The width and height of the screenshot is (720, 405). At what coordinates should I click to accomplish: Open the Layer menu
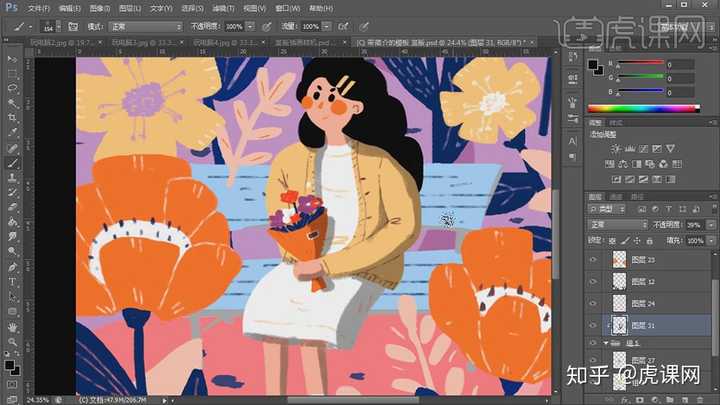pyautogui.click(x=129, y=8)
